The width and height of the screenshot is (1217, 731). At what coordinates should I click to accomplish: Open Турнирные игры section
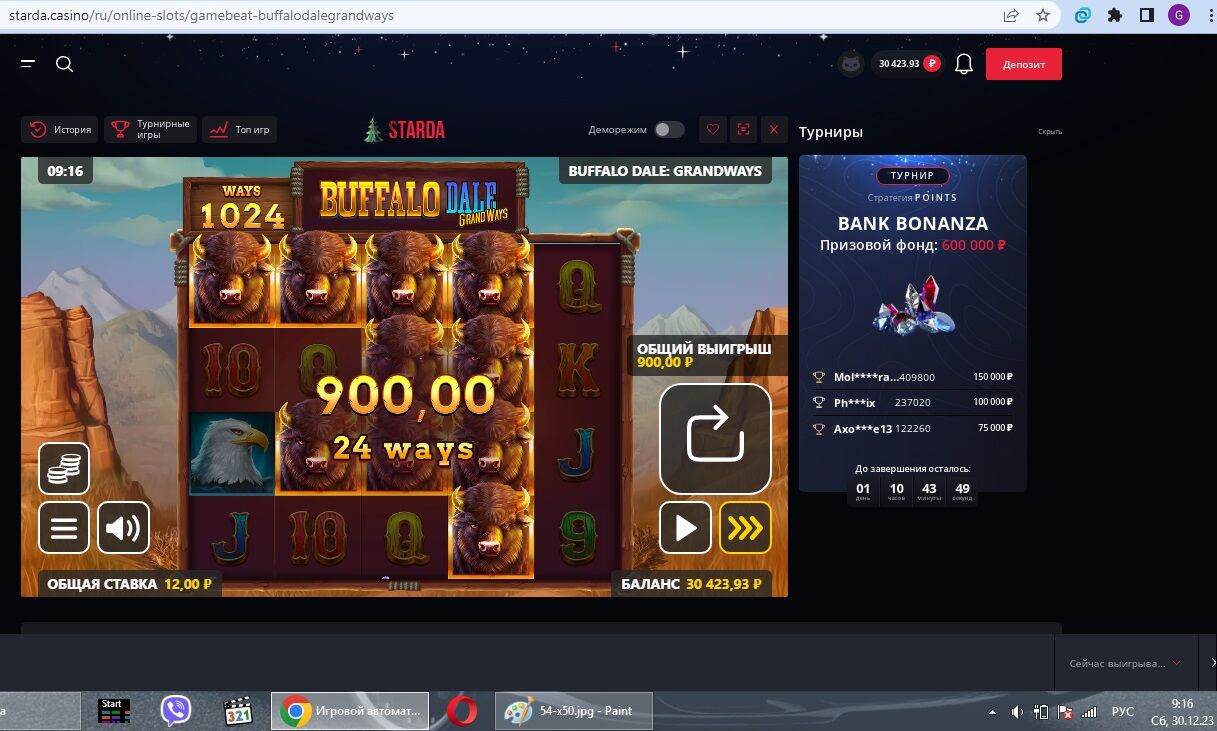point(150,129)
